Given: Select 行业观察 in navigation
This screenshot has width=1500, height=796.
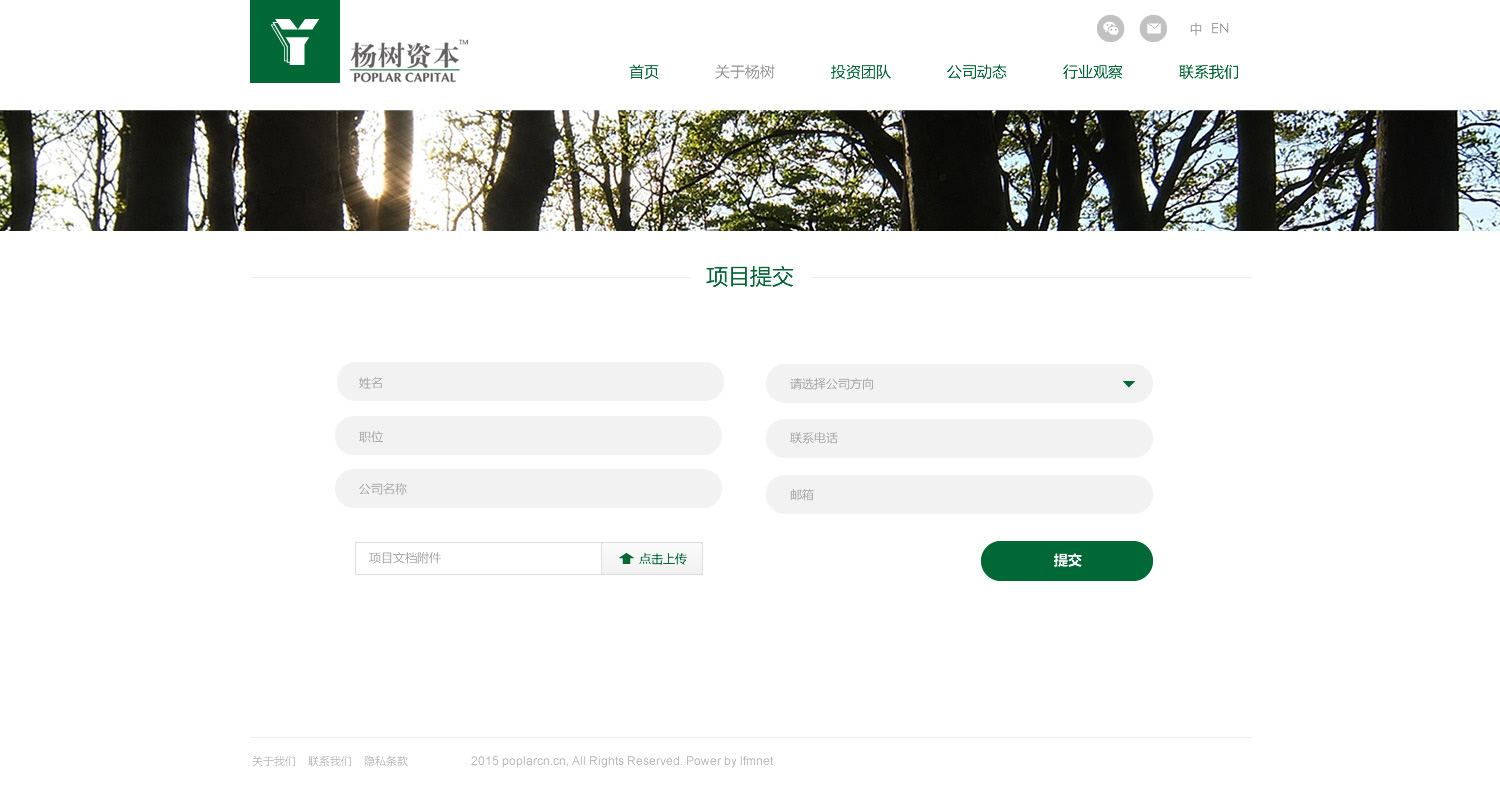Looking at the screenshot, I should point(1093,72).
